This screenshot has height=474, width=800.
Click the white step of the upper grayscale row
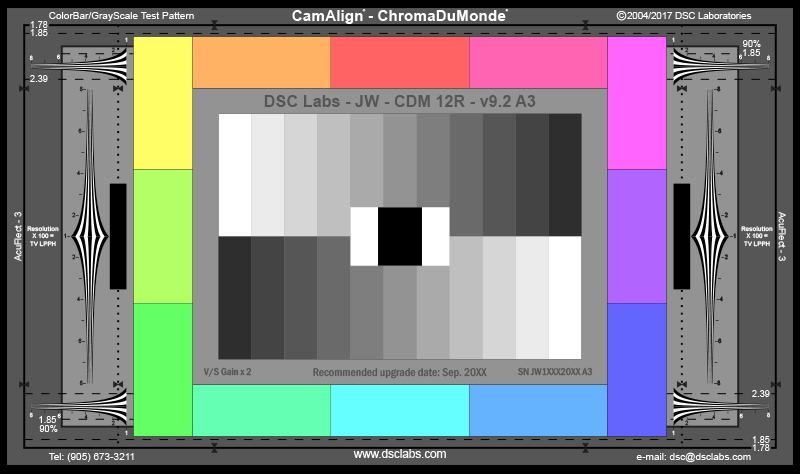pos(235,175)
